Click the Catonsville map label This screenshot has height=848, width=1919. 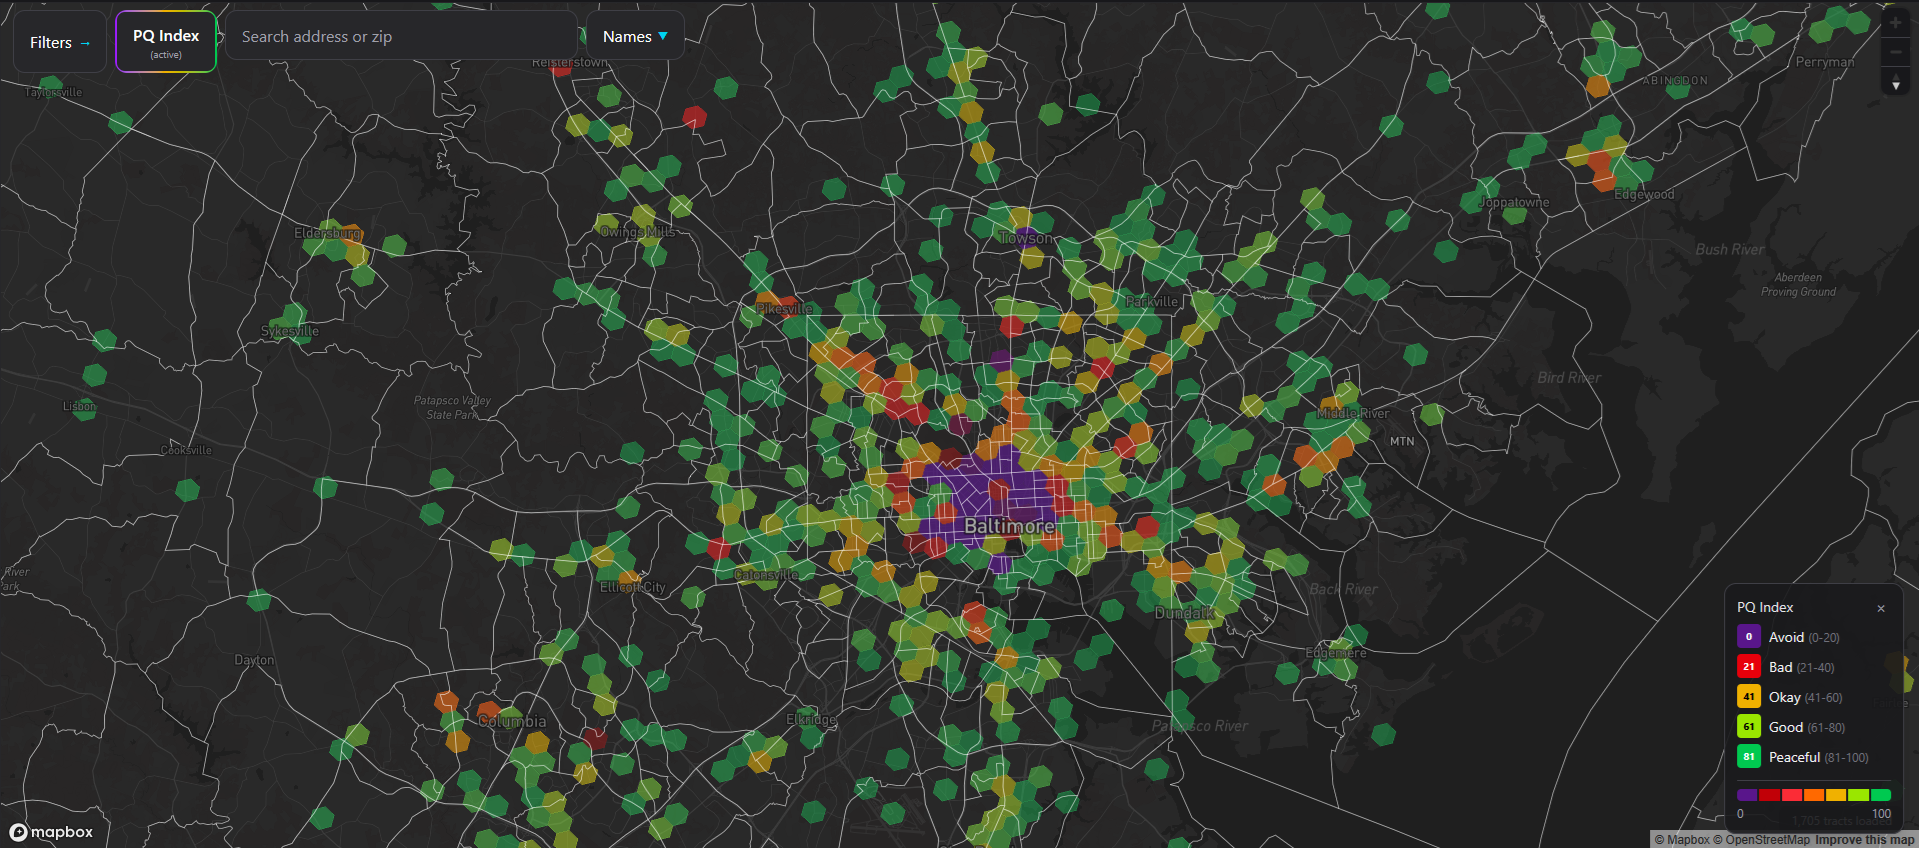click(x=766, y=575)
